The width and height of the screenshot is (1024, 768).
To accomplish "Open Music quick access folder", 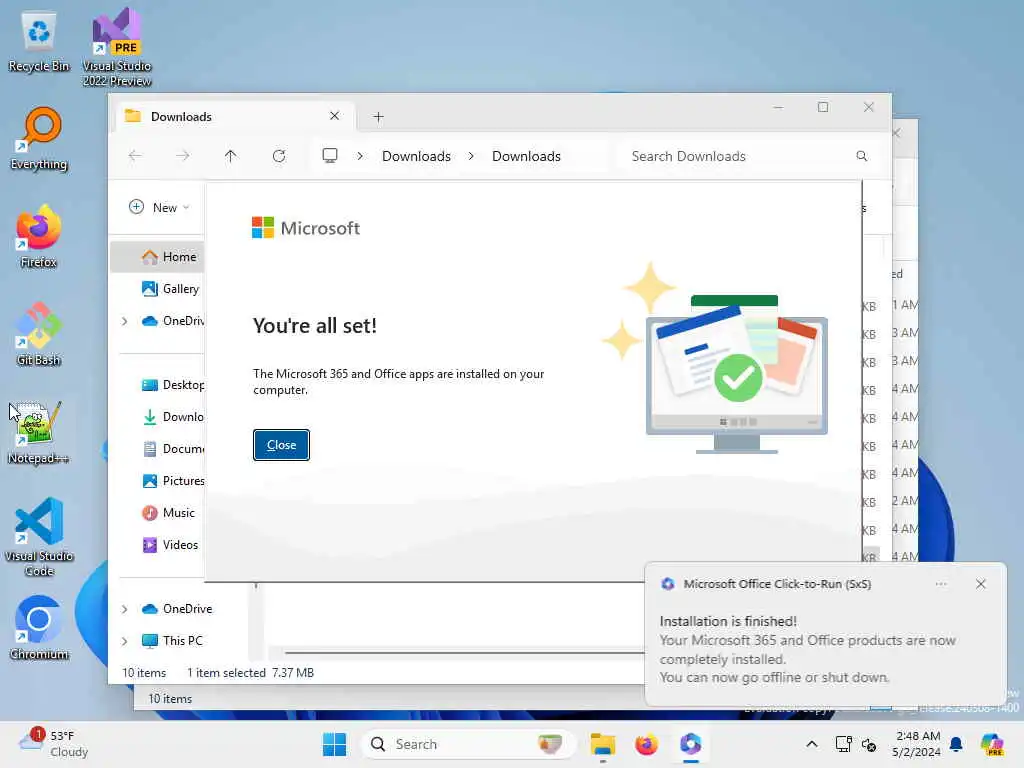I will (x=168, y=513).
